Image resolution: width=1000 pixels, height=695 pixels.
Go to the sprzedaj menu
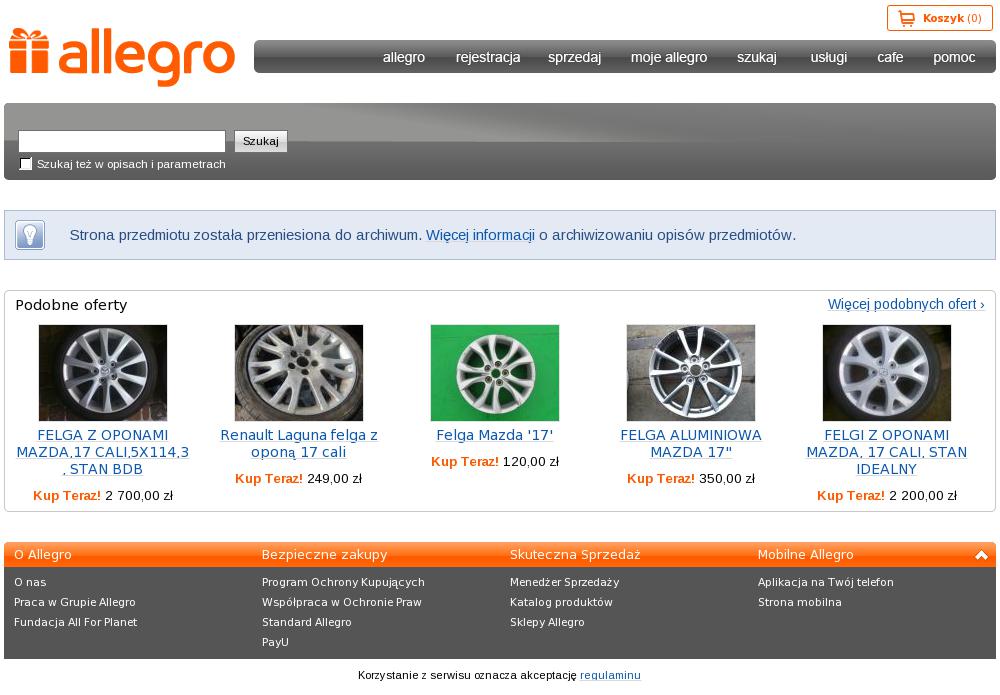click(575, 57)
